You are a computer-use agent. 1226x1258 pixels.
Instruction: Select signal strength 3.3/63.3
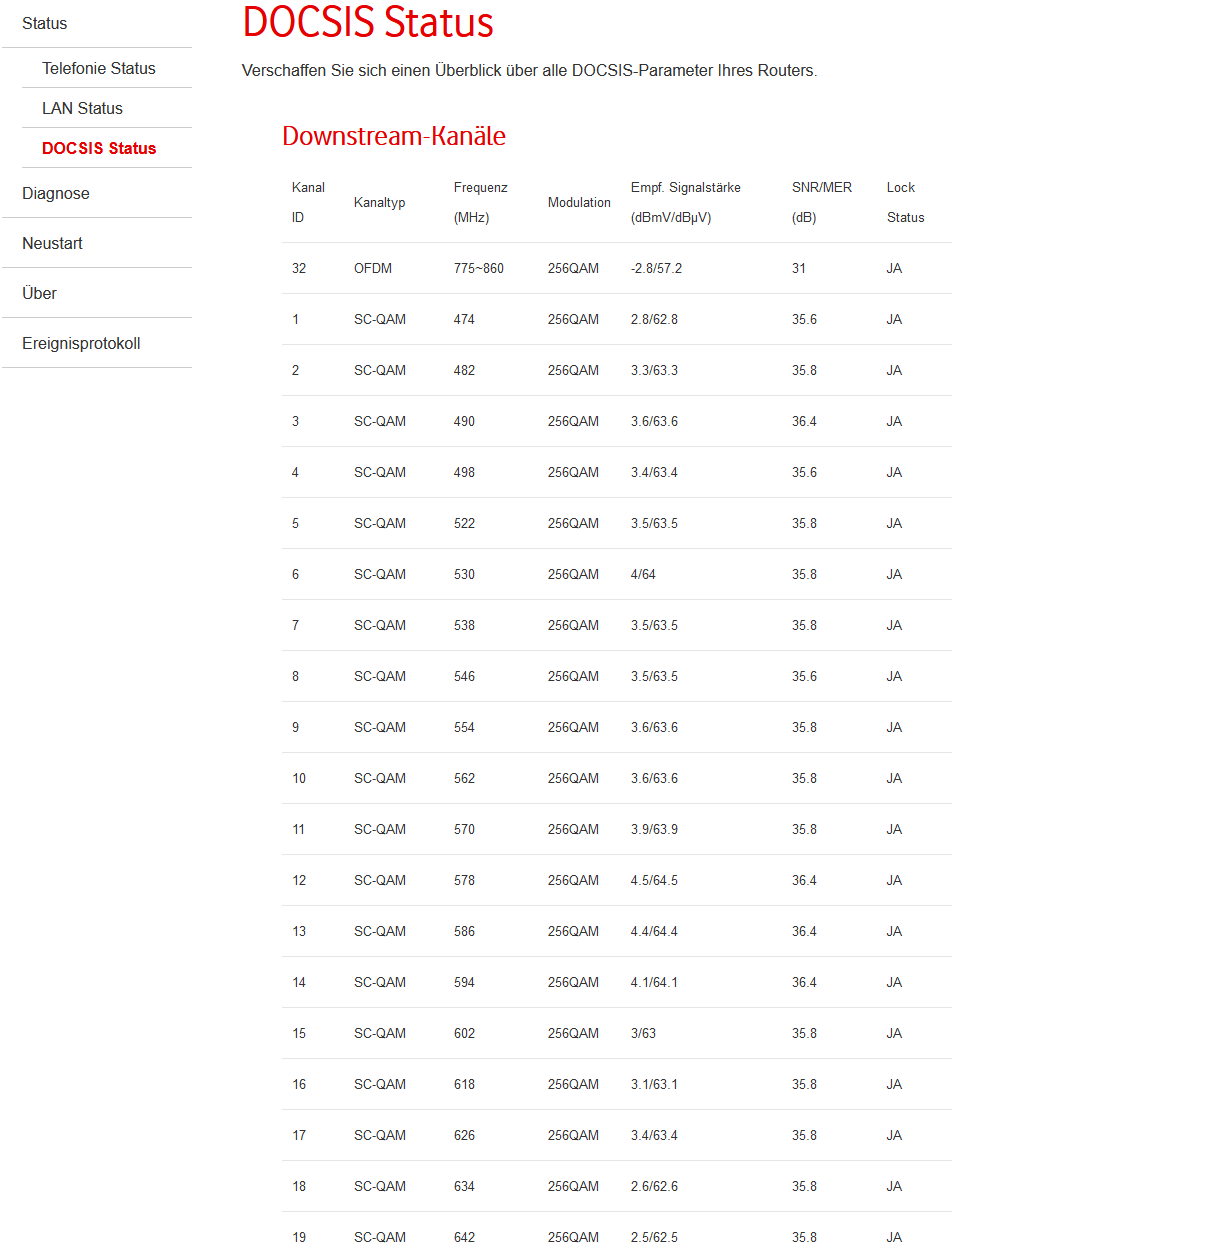tap(654, 370)
